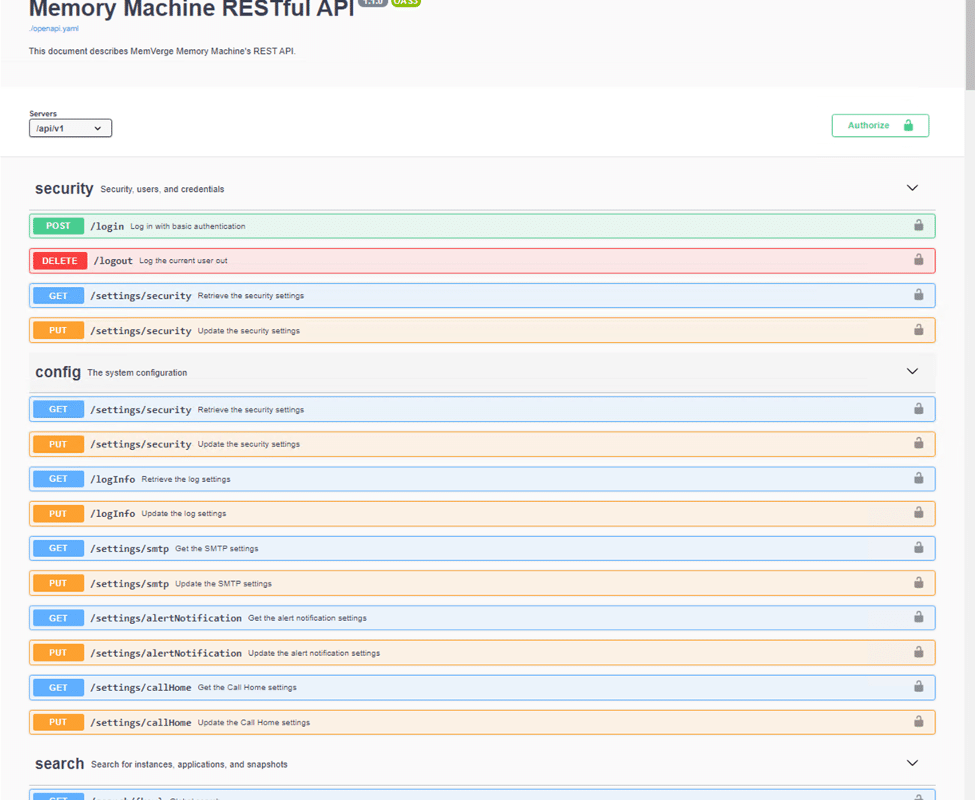Click the lock icon on PUT /settings/callHome row
The image size is (977, 800).
point(918,721)
